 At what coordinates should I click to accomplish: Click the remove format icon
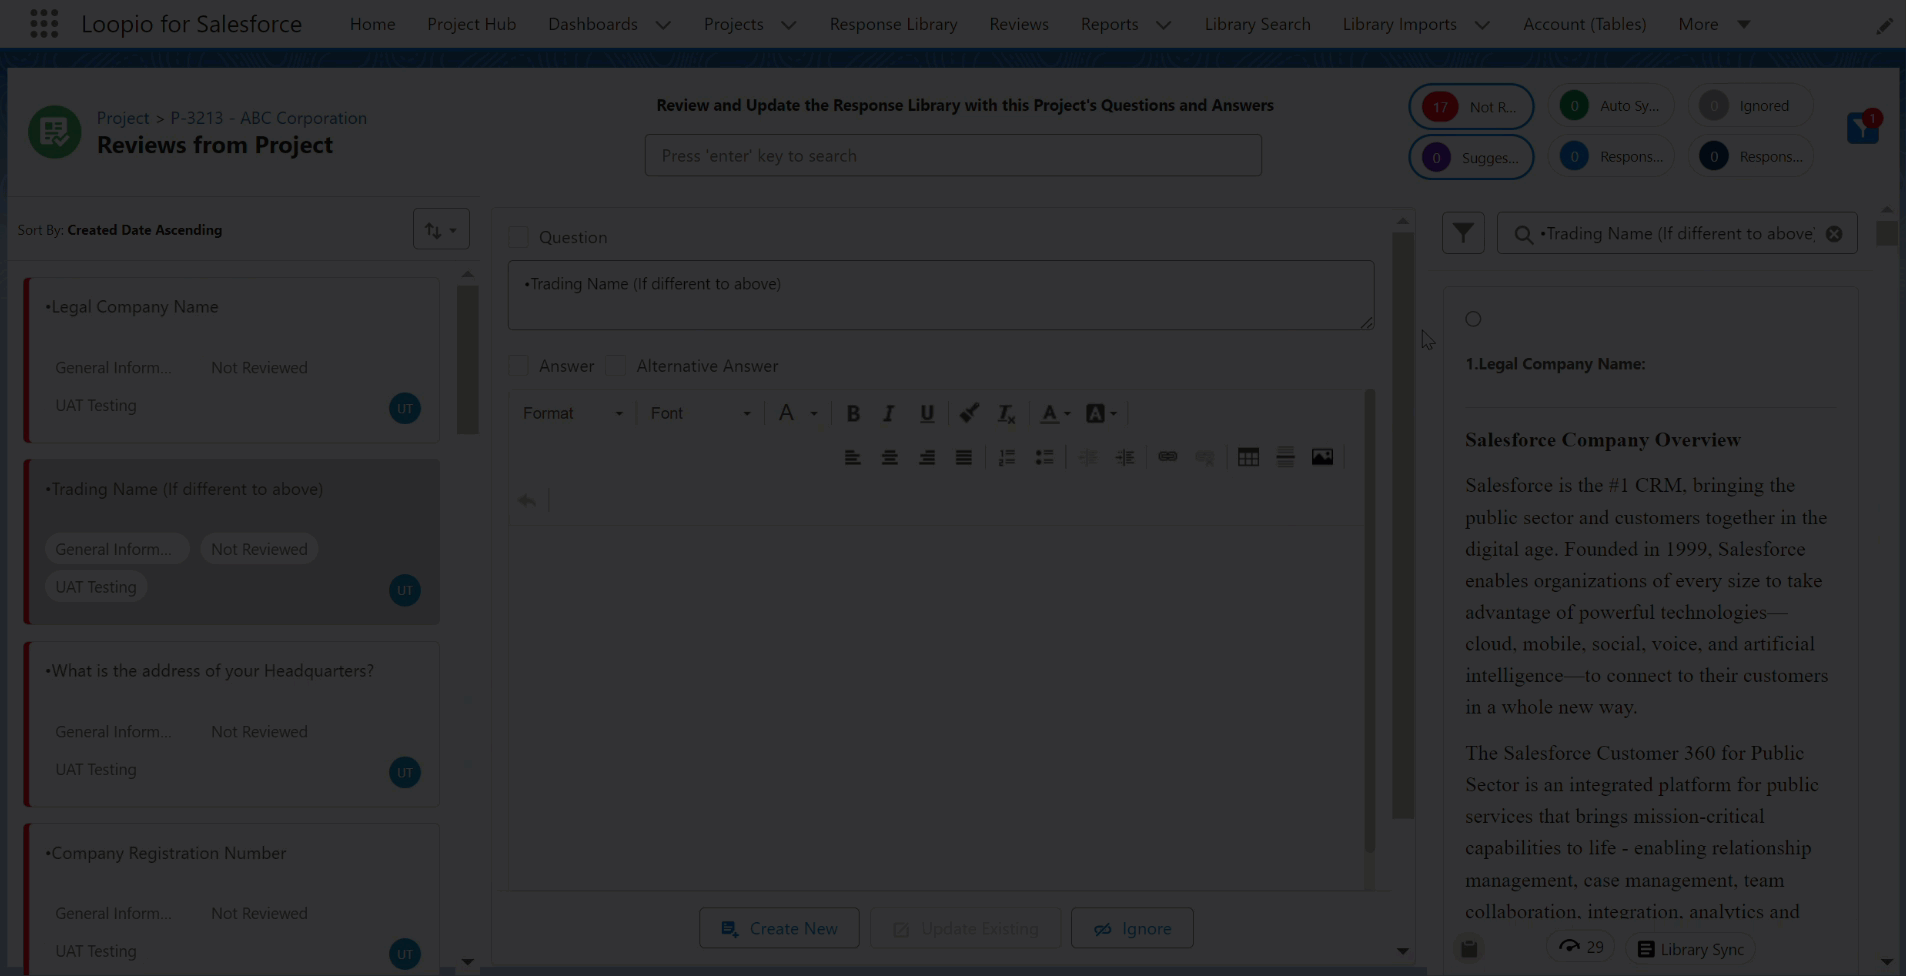click(x=1006, y=413)
